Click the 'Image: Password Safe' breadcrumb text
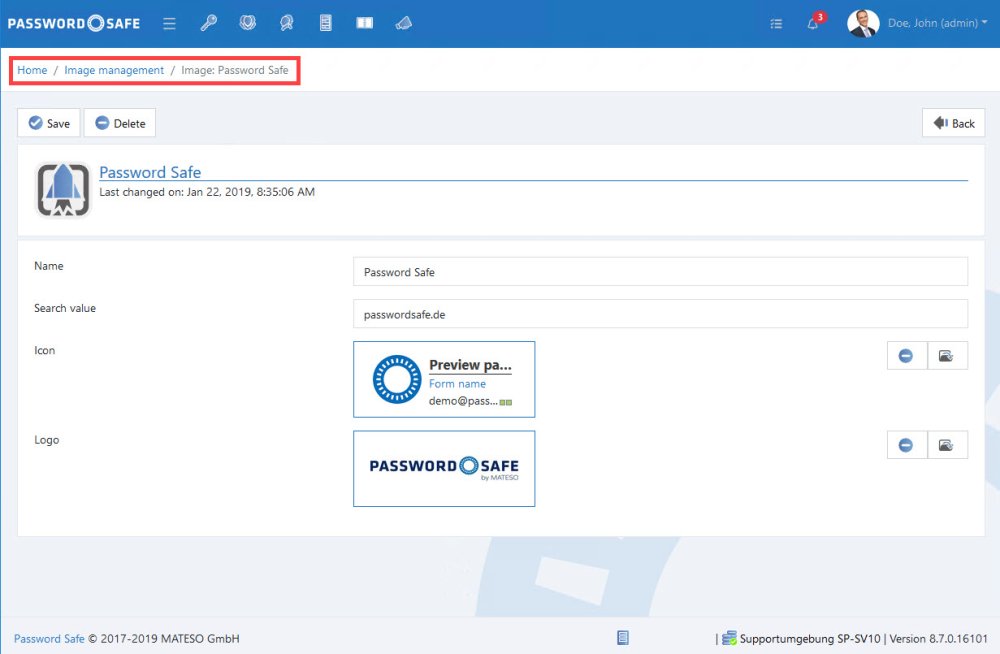This screenshot has width=1000, height=654. tap(235, 70)
